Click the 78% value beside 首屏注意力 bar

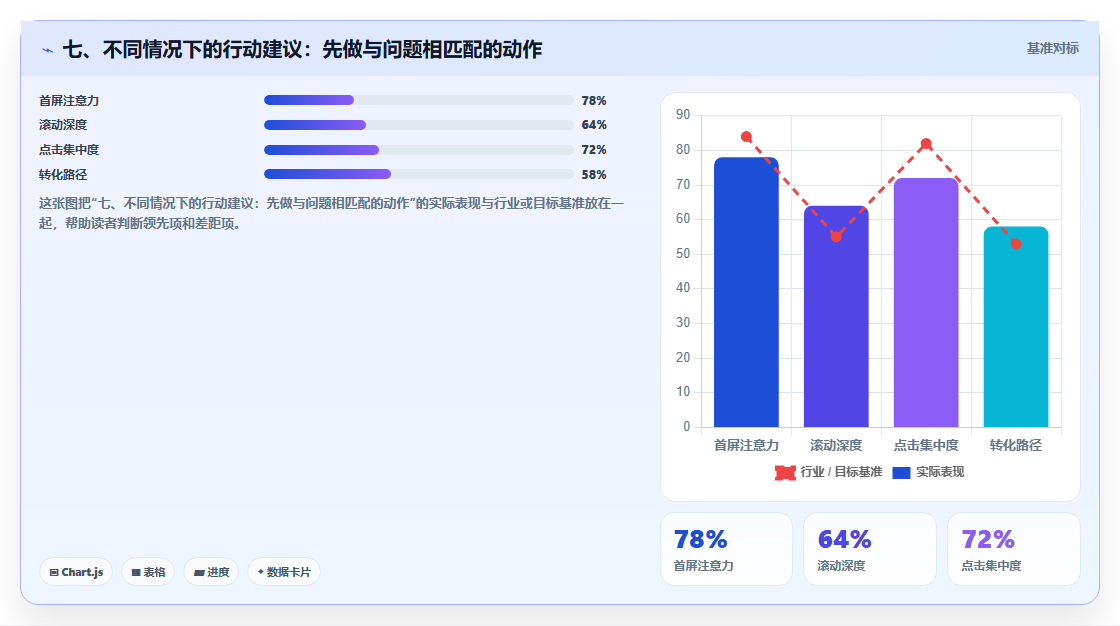[x=594, y=101]
